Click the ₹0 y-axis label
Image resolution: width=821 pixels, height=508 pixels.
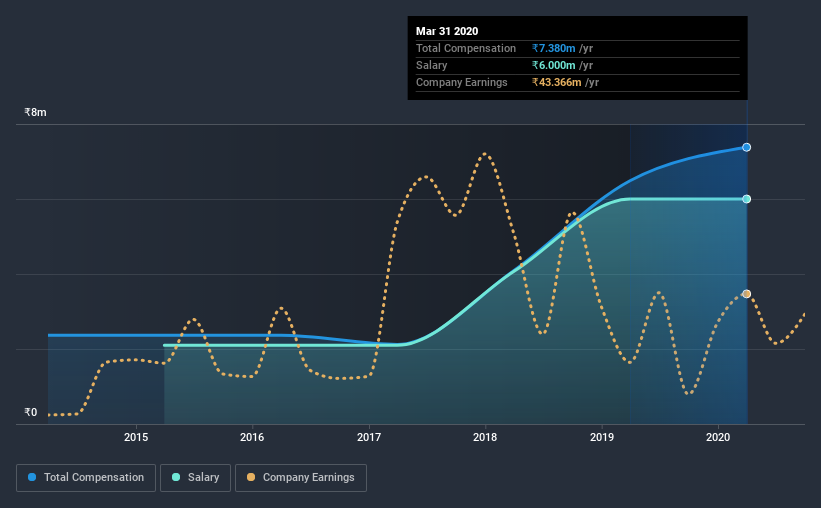point(31,412)
